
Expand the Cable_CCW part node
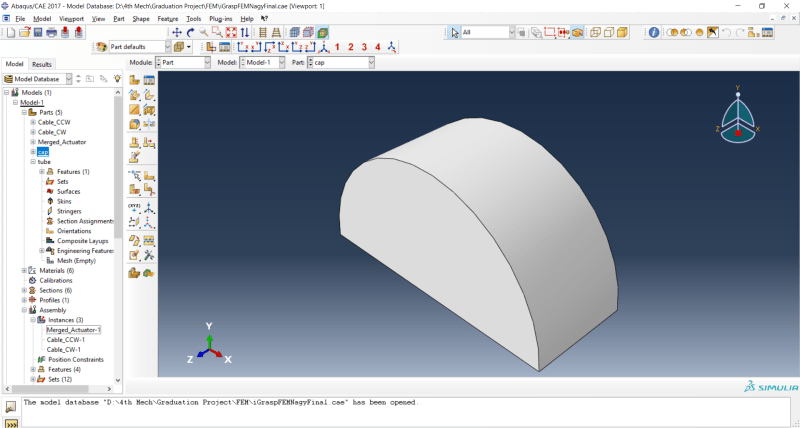click(33, 122)
